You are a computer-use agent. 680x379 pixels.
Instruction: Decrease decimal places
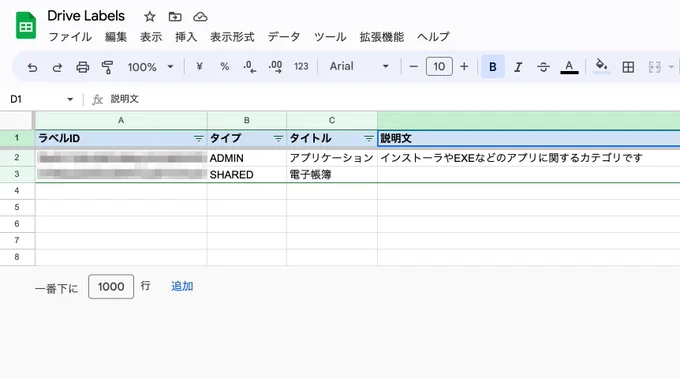pos(249,66)
